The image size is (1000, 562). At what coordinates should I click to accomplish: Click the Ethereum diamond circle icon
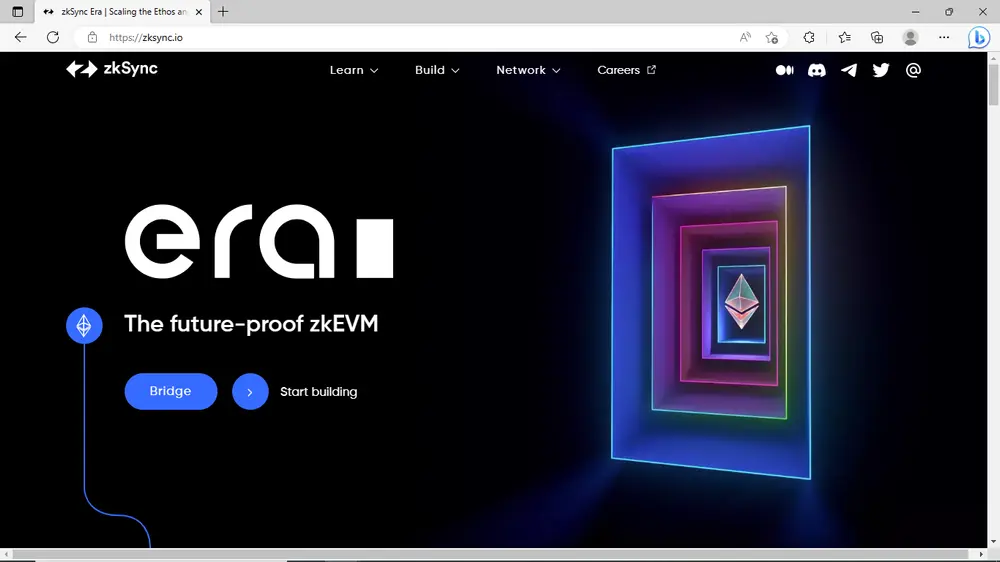pos(84,325)
